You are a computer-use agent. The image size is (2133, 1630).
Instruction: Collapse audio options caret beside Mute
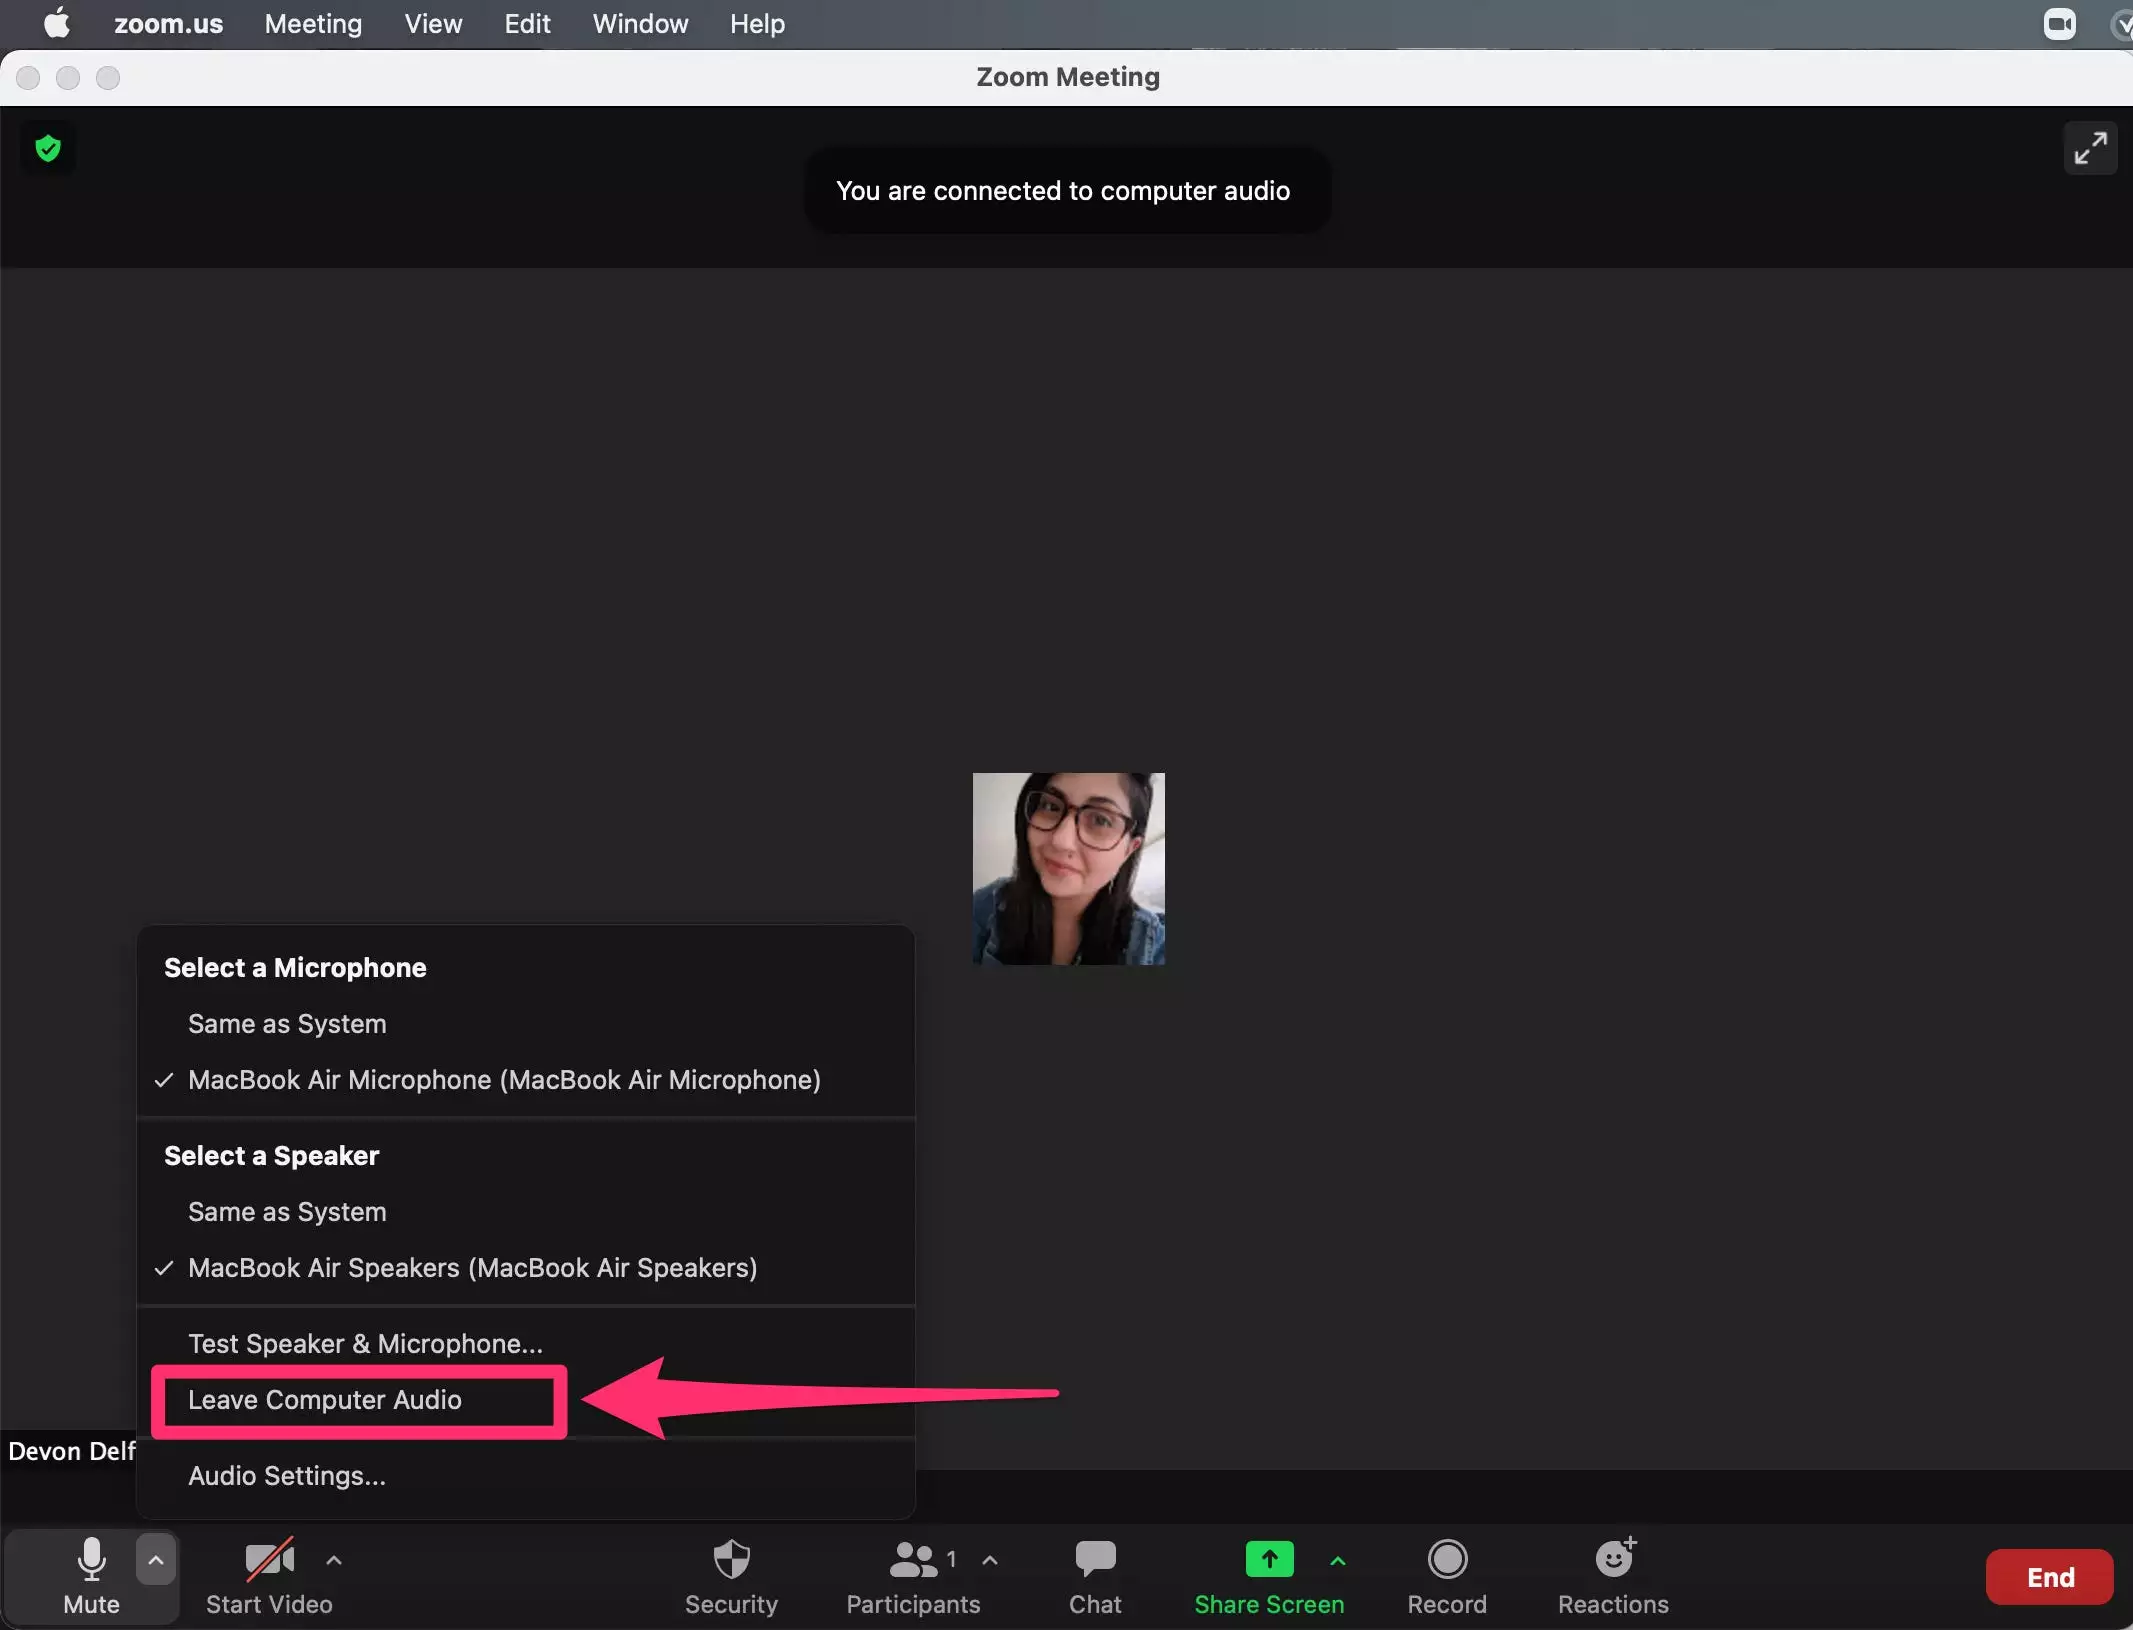click(156, 1559)
